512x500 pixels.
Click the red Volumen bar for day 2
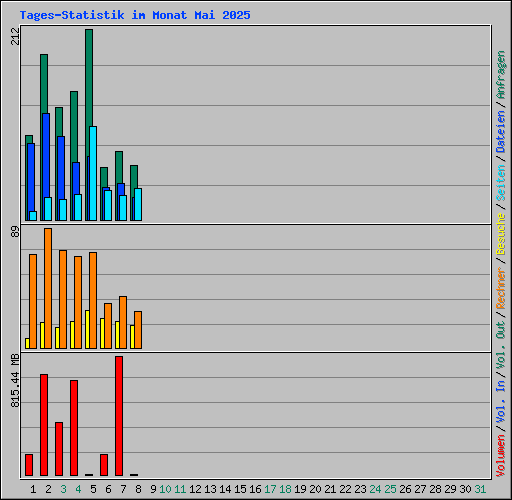(44, 425)
